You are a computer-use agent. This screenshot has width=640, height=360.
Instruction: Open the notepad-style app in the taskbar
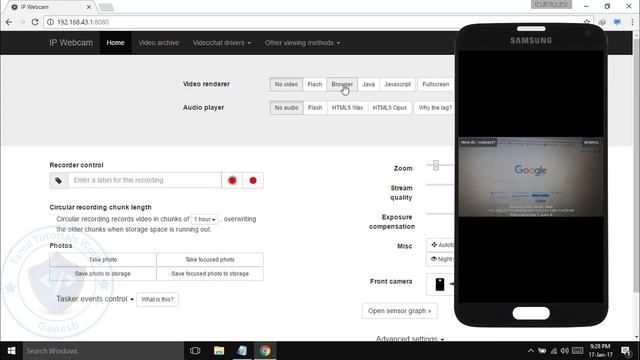(242, 351)
